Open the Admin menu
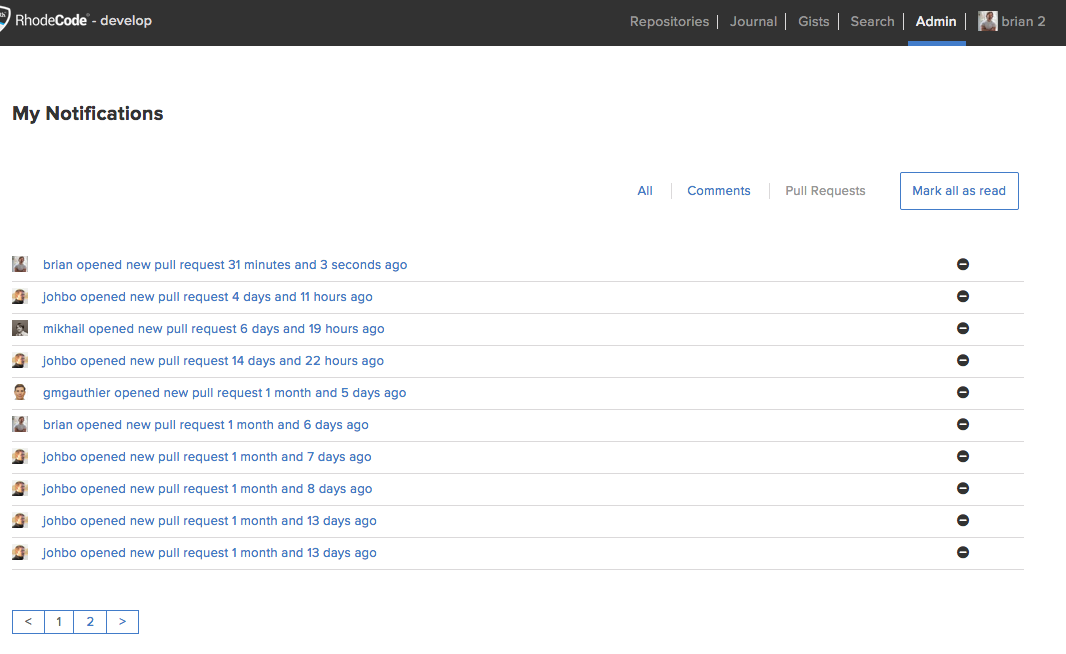Viewport: 1066px width, 654px height. pyautogui.click(x=935, y=21)
